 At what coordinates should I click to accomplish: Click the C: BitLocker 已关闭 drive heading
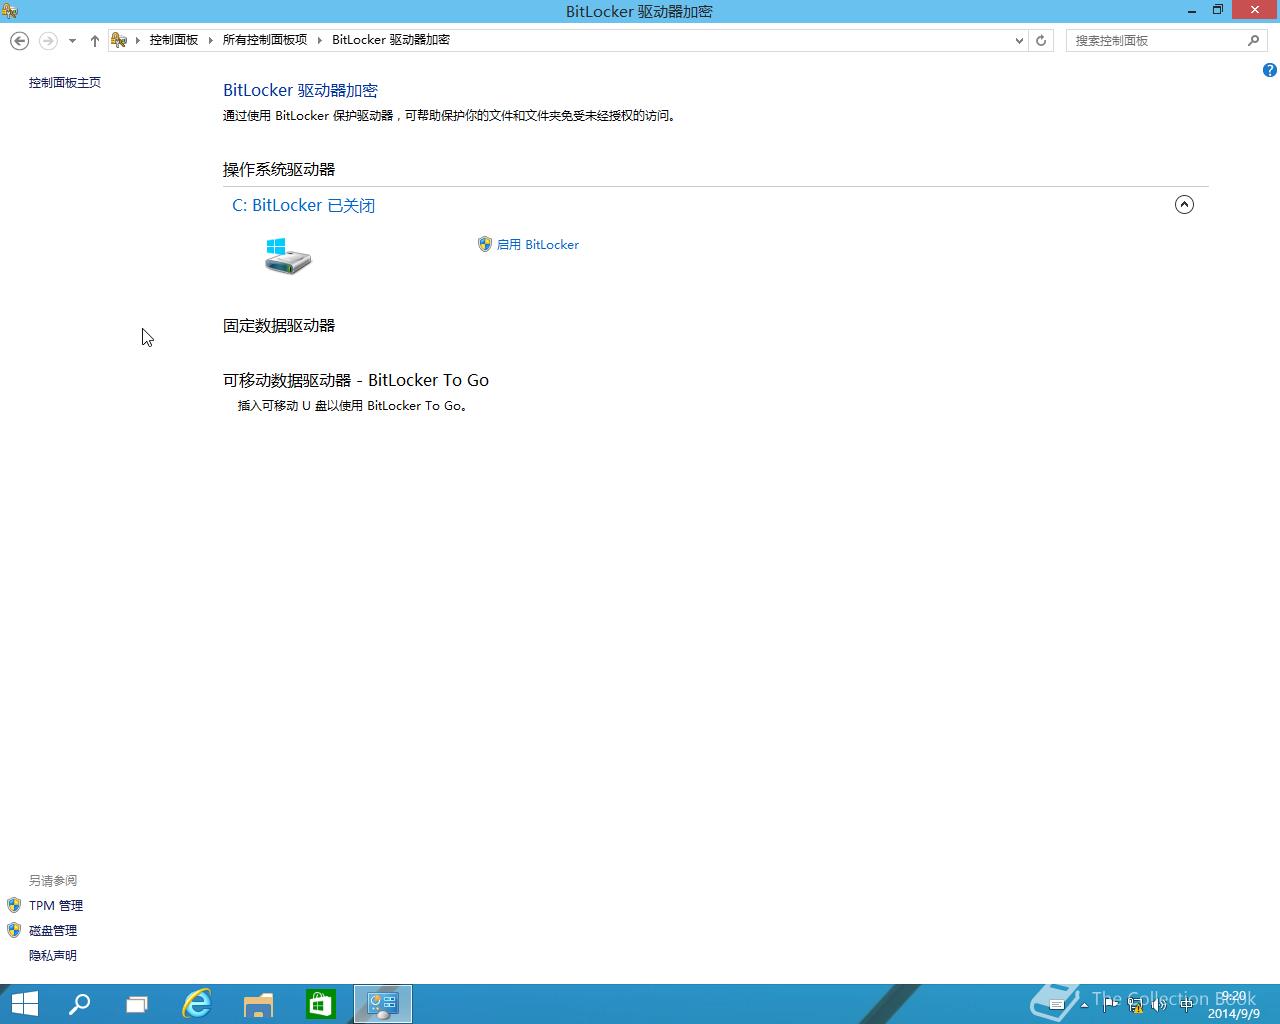303,205
